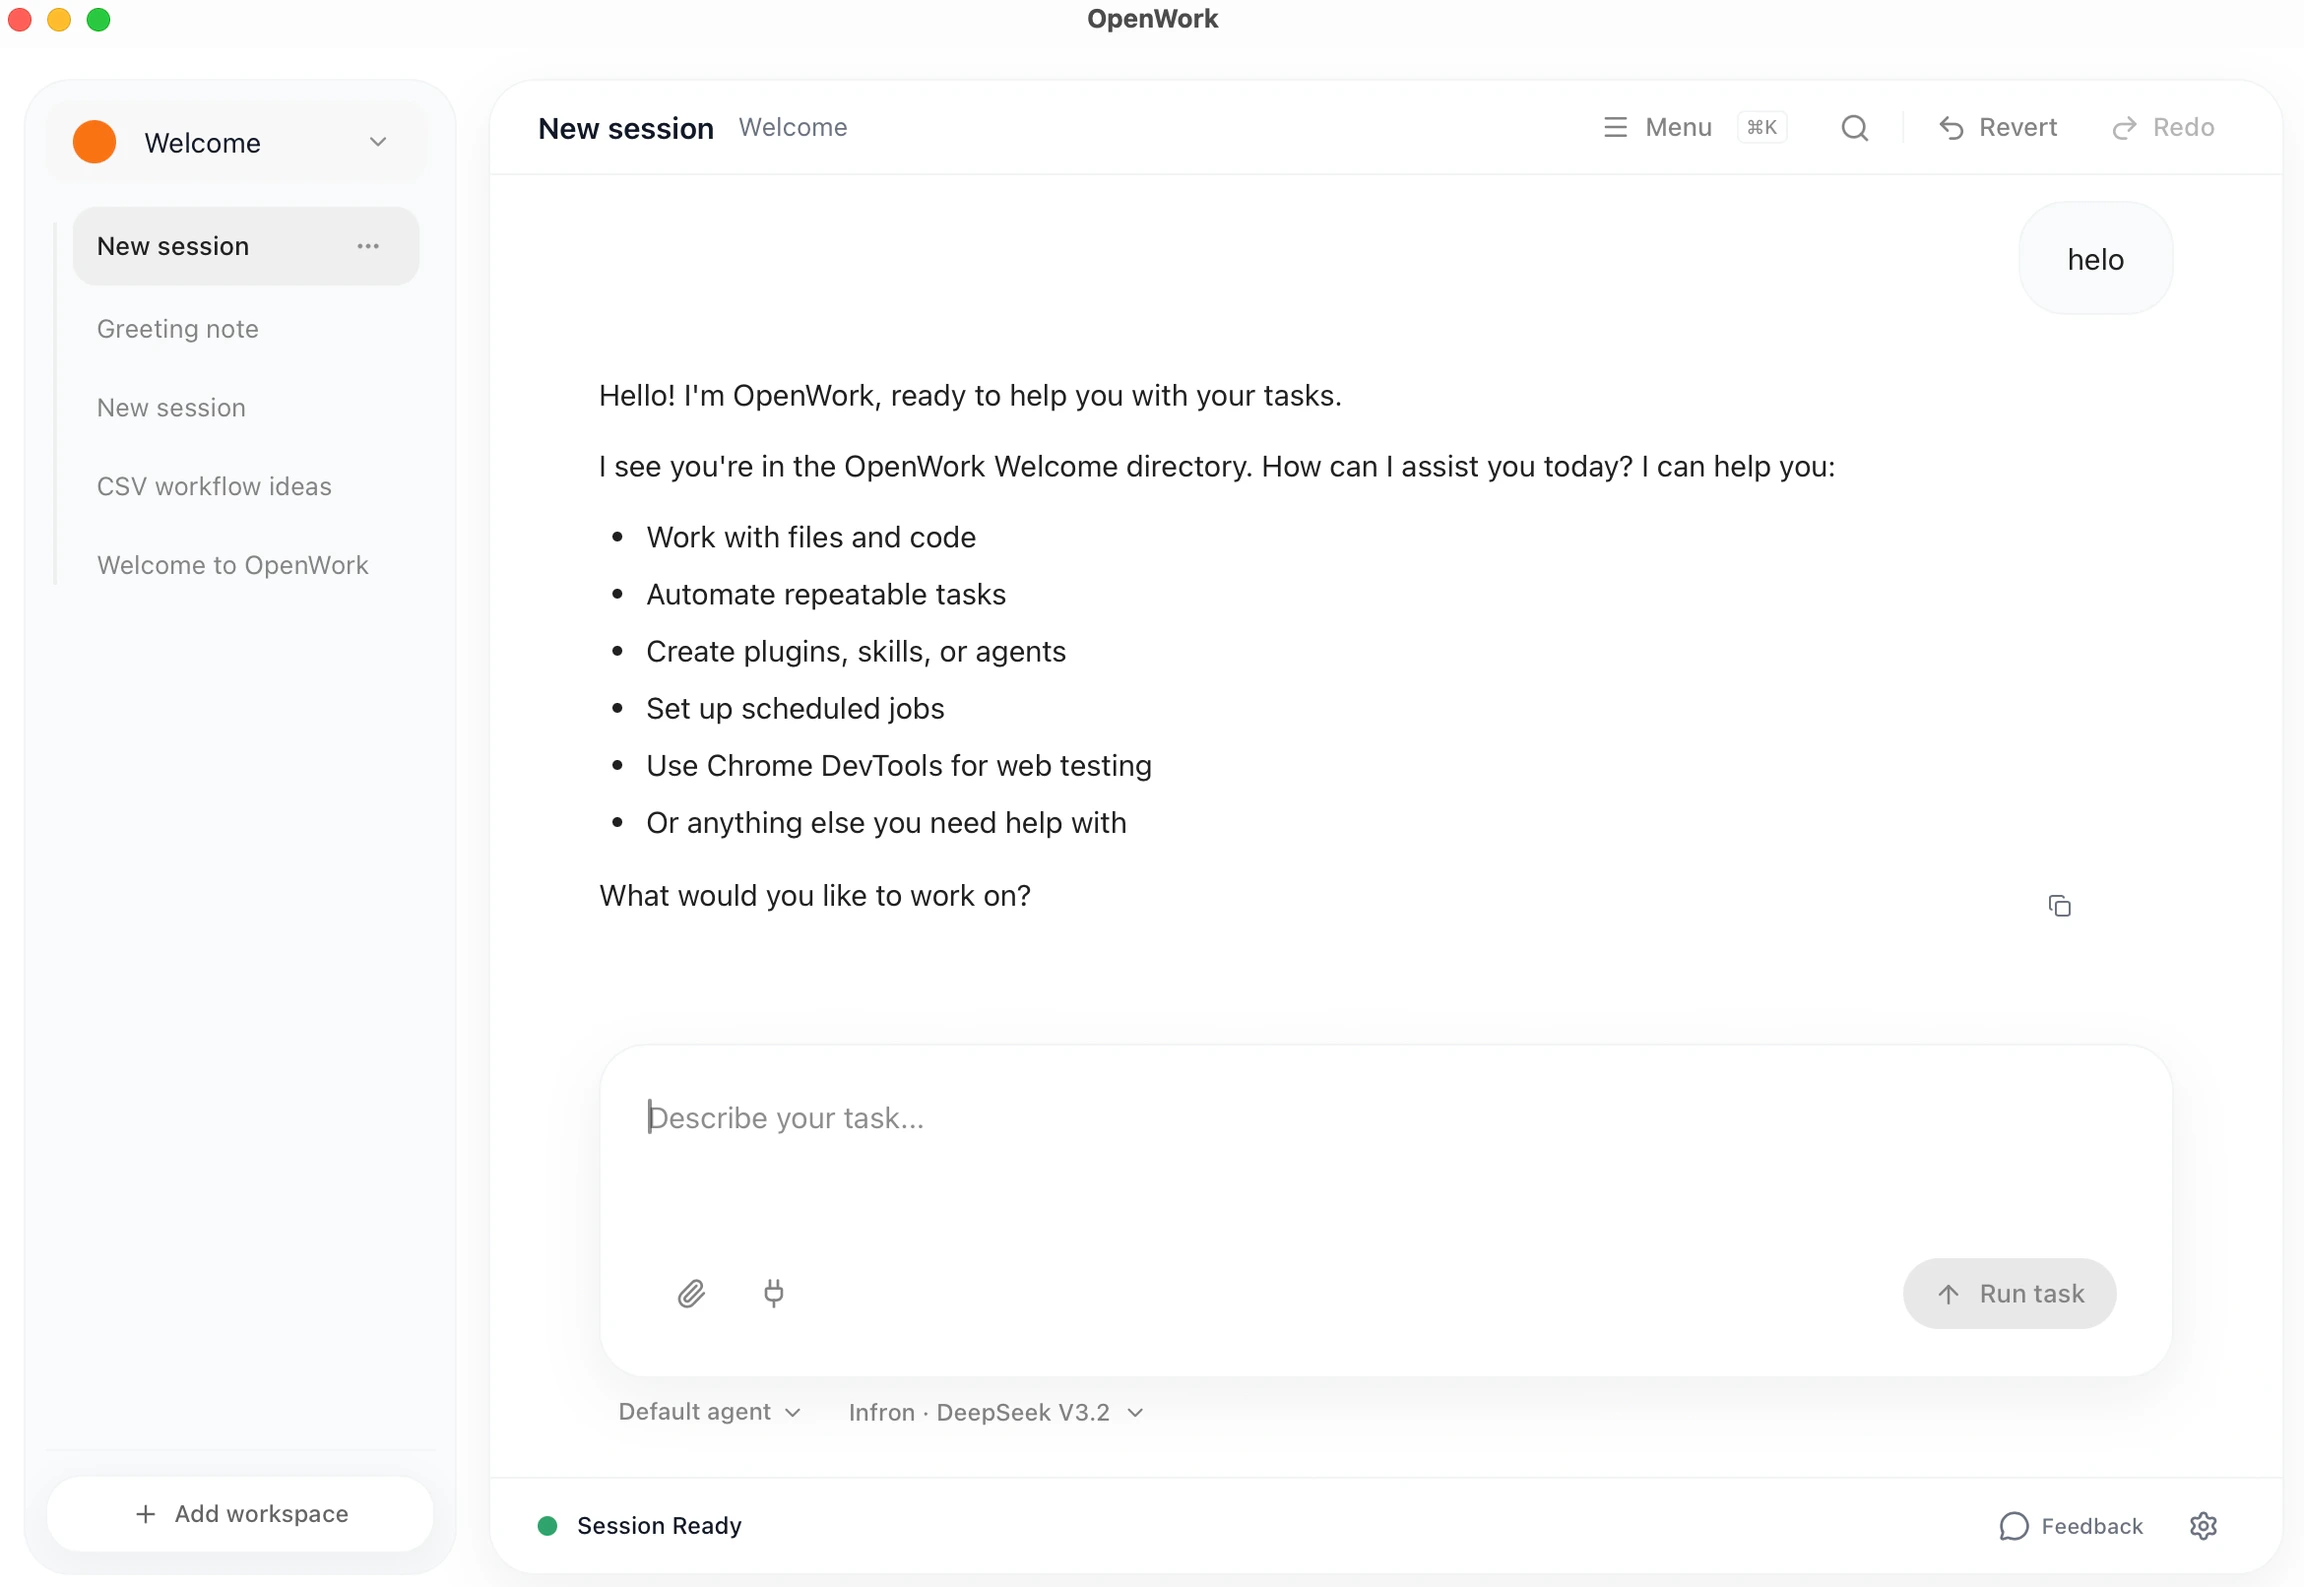The height and width of the screenshot is (1587, 2304).
Task: Click Add workspace
Action: (x=239, y=1513)
